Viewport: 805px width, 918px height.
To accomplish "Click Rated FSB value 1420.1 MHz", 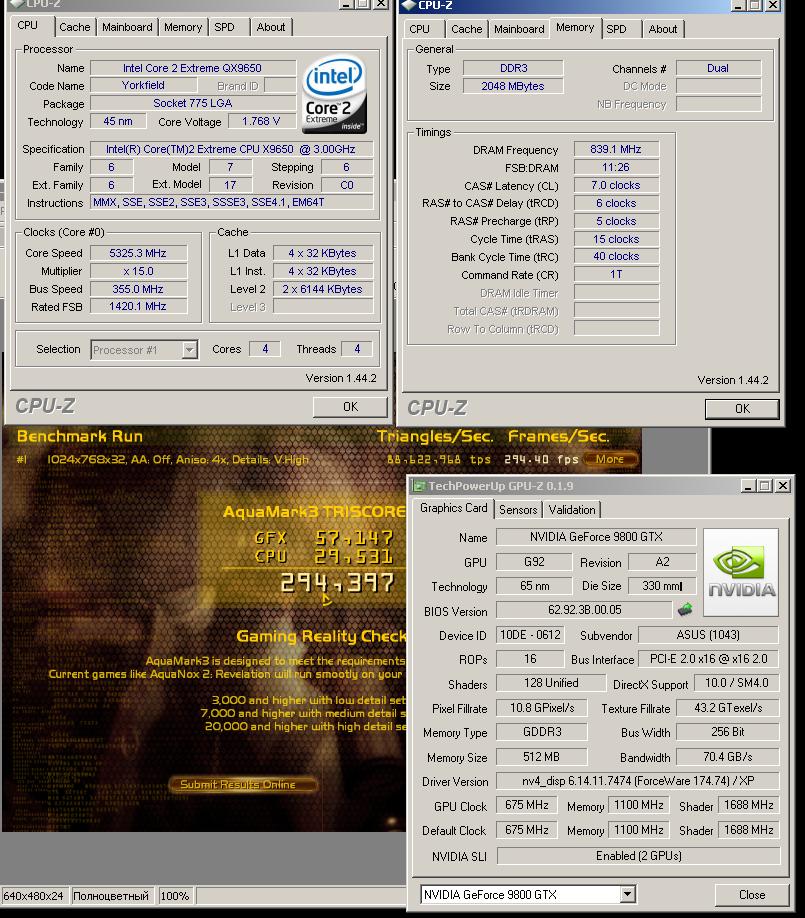I will [138, 306].
